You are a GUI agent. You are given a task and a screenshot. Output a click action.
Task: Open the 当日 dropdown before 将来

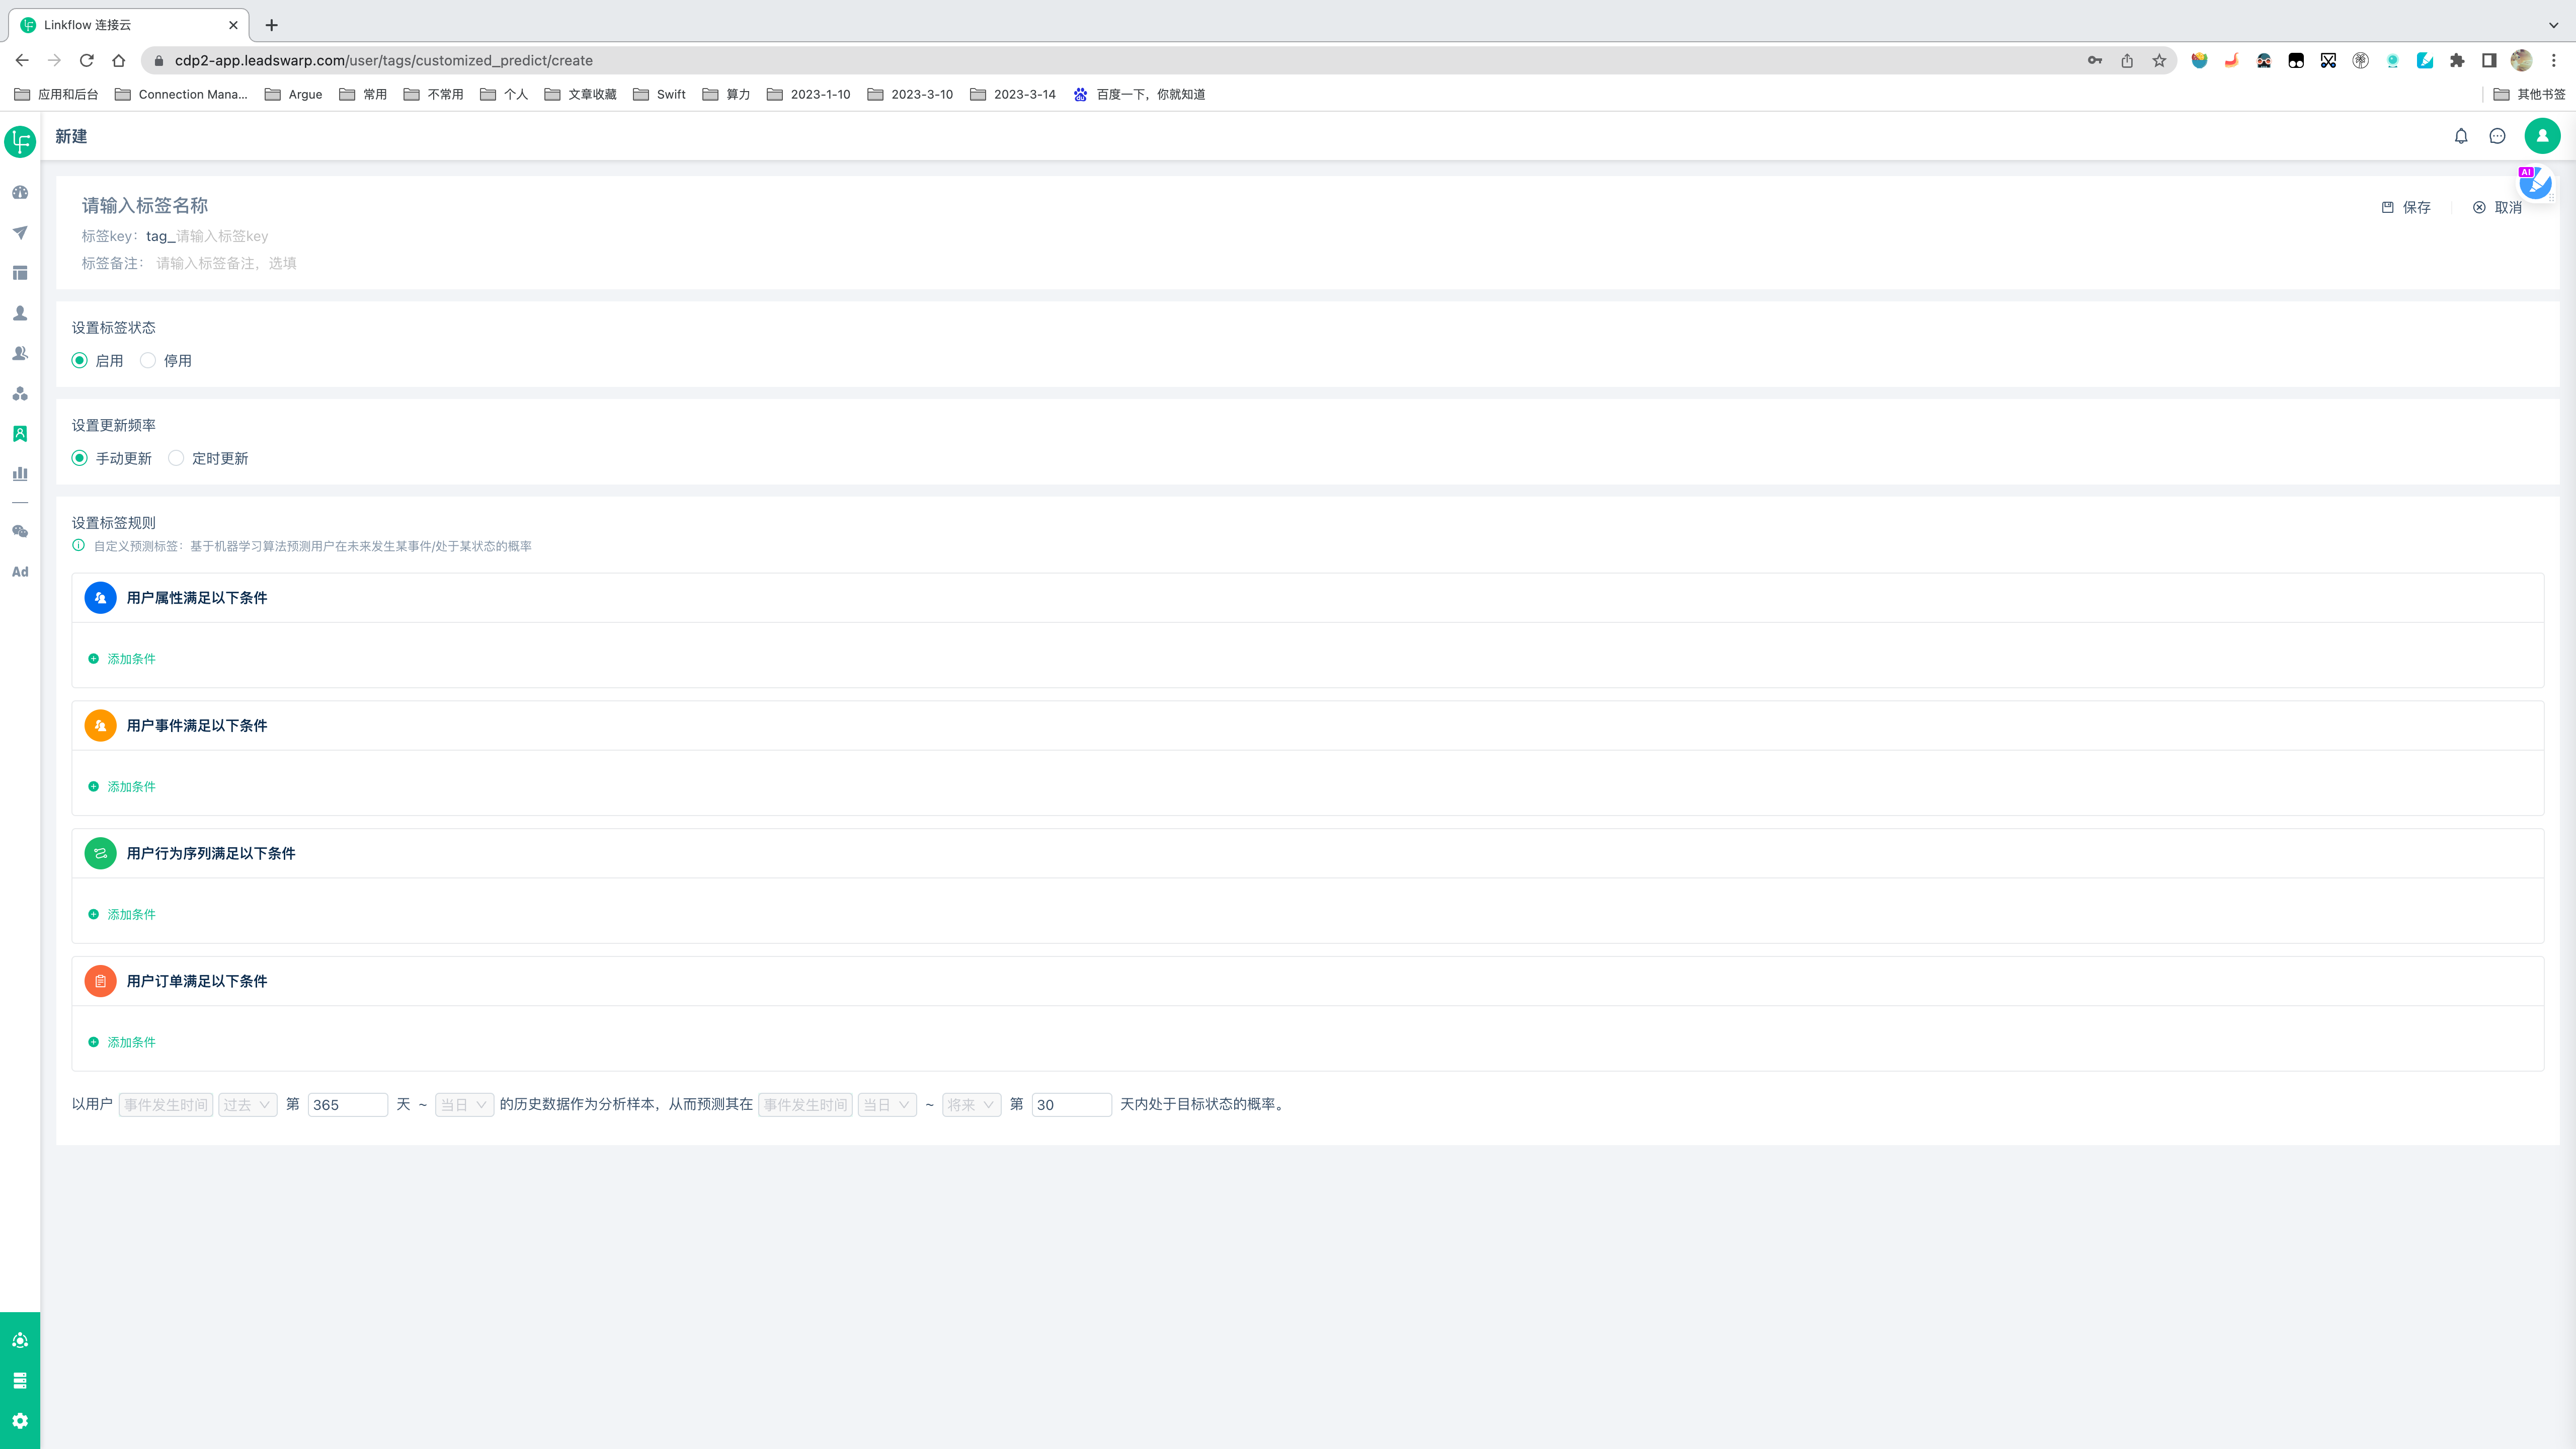pyautogui.click(x=887, y=1105)
